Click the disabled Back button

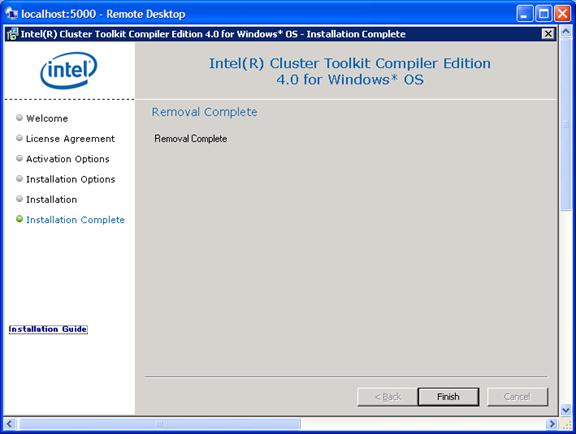click(x=388, y=397)
